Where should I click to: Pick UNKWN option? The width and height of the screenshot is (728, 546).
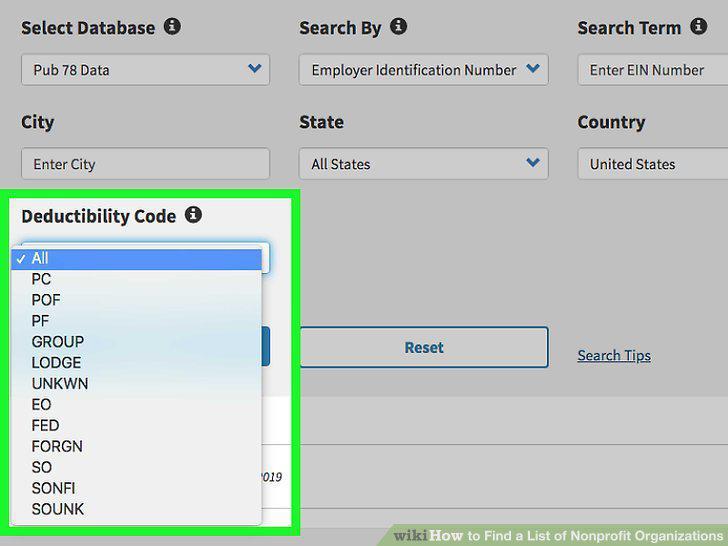click(x=136, y=384)
